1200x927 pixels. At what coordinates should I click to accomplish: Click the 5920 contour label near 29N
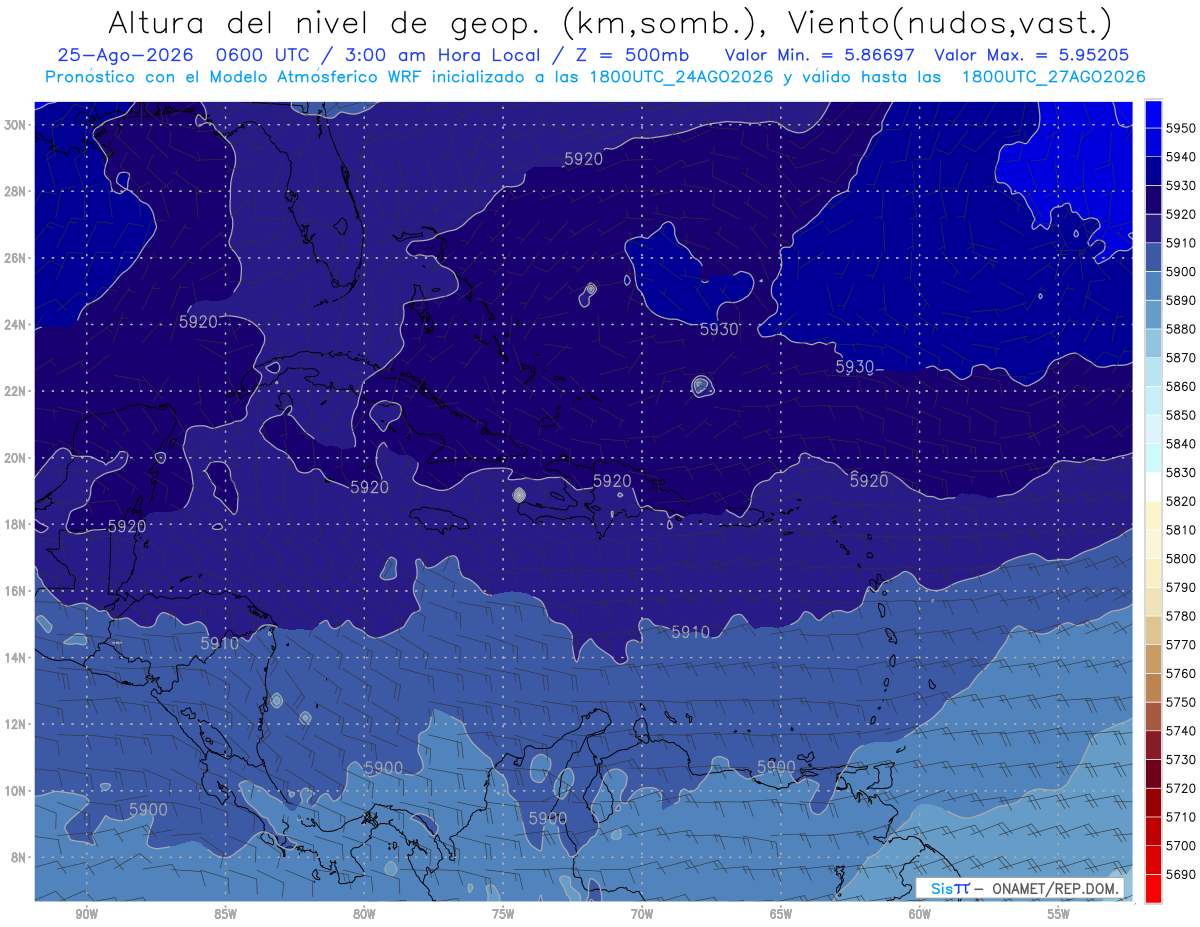(584, 159)
